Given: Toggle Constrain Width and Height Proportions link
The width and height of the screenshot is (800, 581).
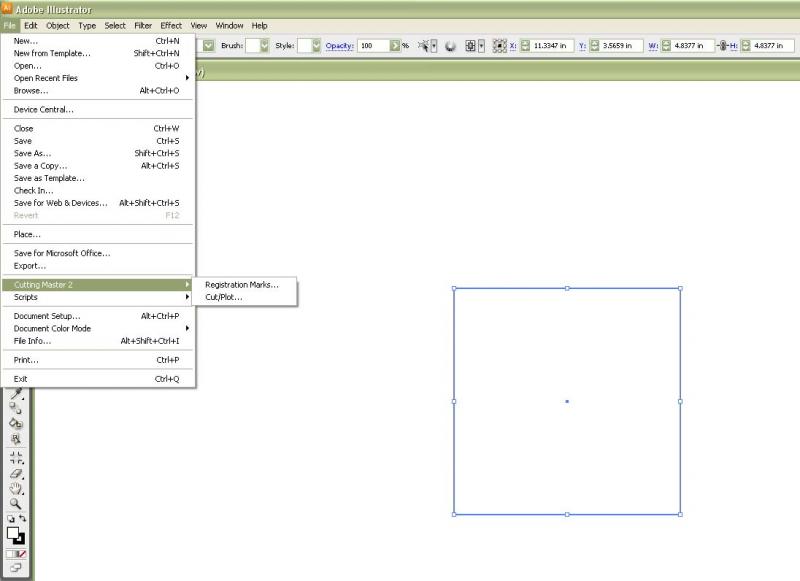Looking at the screenshot, I should pos(722,45).
